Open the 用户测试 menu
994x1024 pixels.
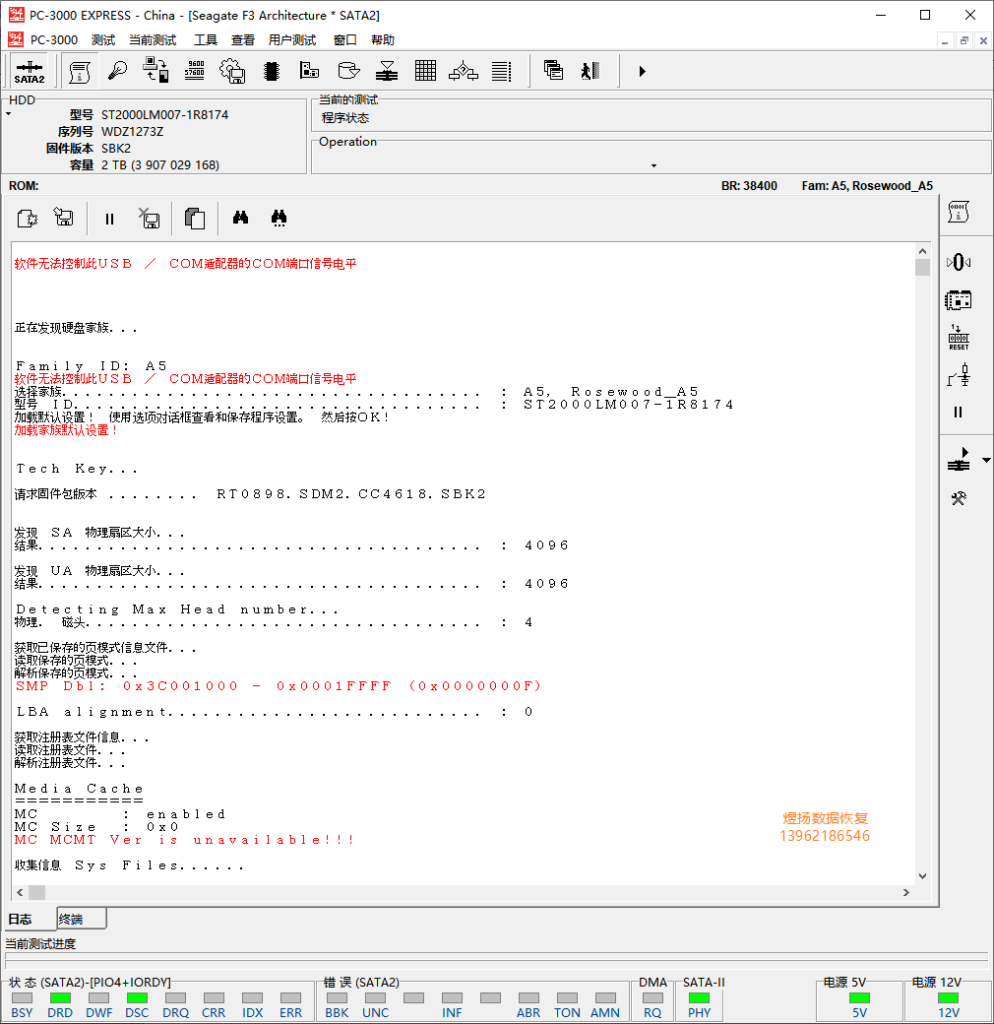click(x=292, y=40)
